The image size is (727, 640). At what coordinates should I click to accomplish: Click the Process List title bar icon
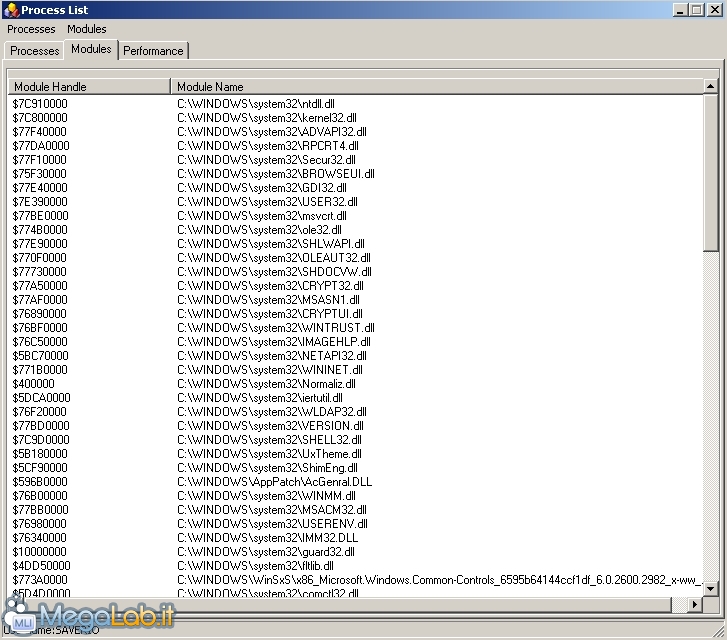11,10
